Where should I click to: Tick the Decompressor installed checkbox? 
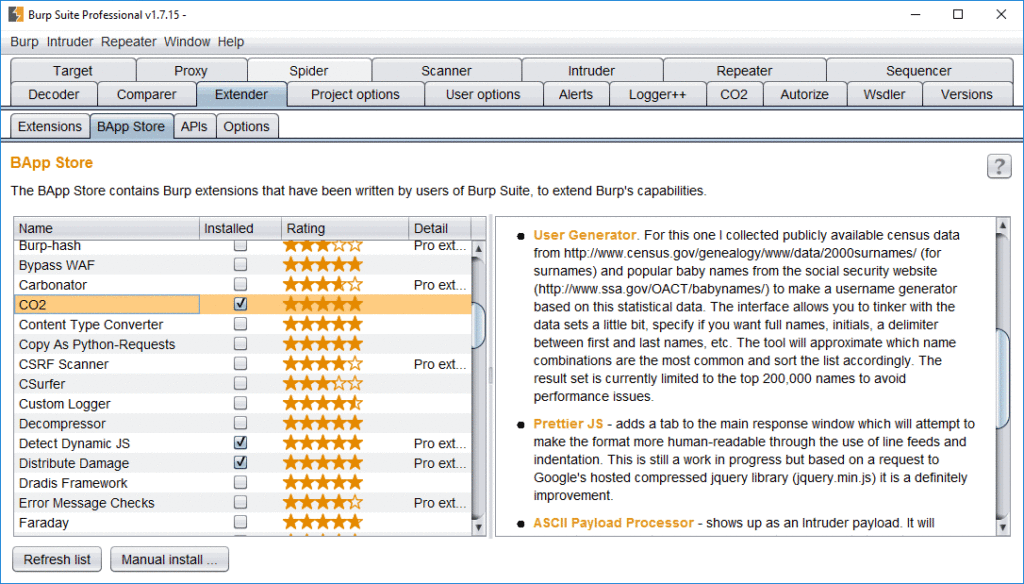(x=240, y=423)
